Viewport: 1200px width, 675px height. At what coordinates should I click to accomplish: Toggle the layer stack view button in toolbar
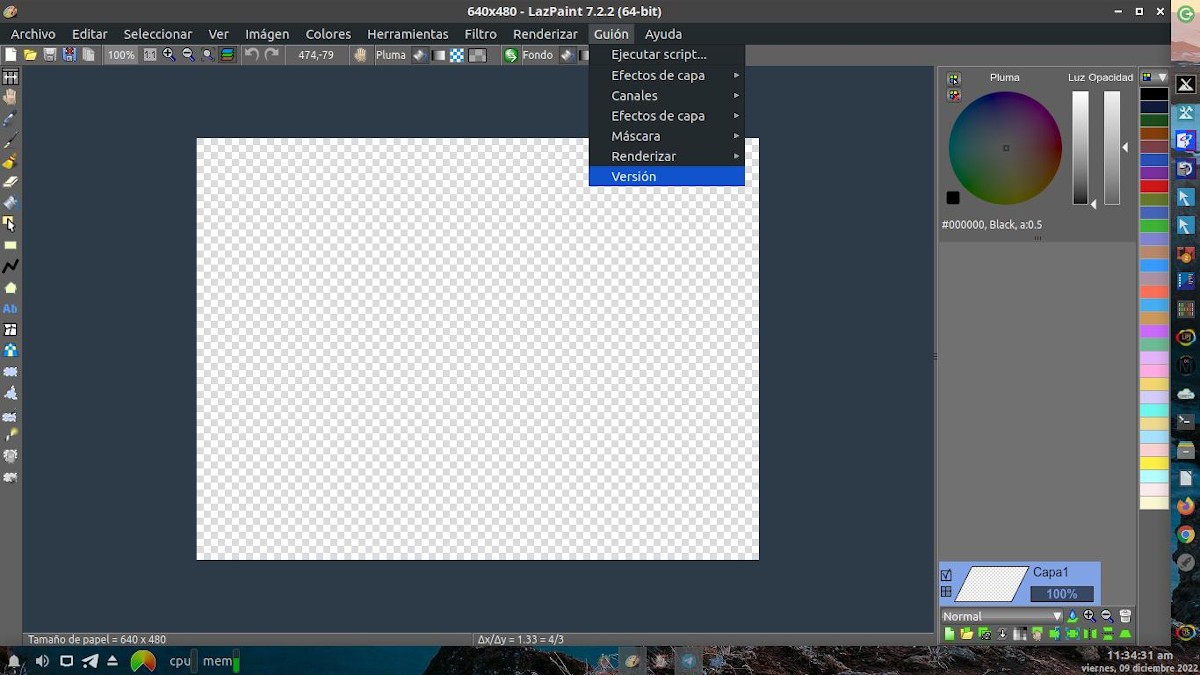point(227,55)
